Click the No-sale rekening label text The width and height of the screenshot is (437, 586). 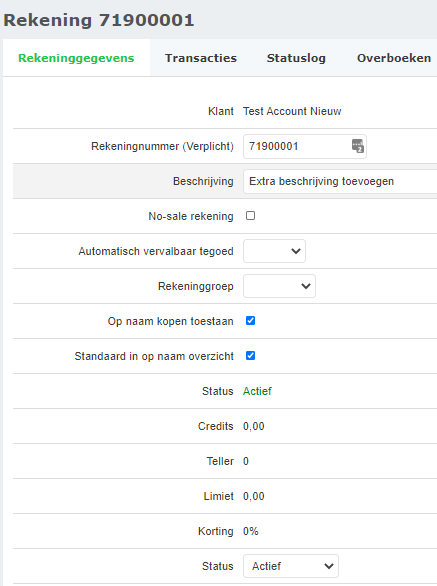click(191, 216)
